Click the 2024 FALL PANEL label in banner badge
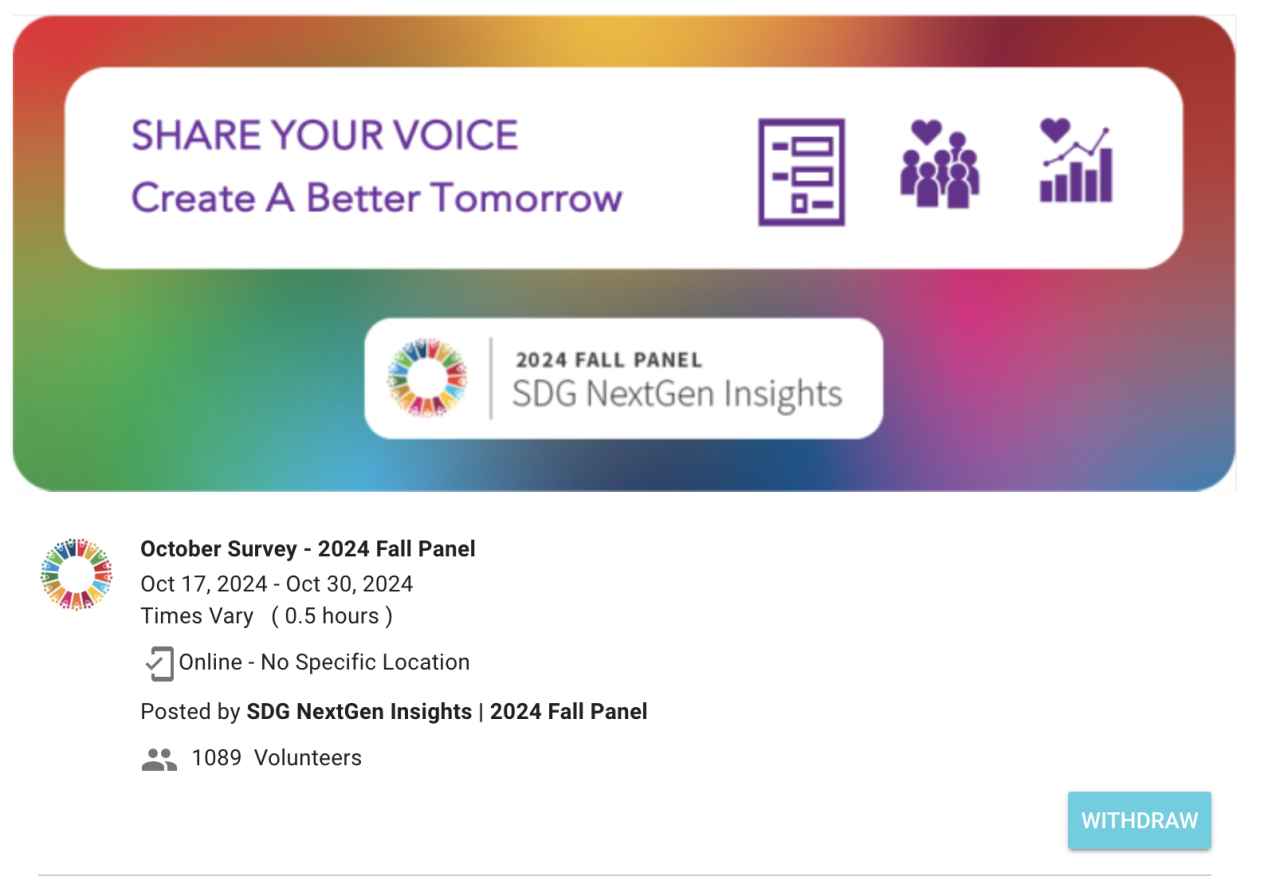This screenshot has width=1280, height=888. coord(608,360)
